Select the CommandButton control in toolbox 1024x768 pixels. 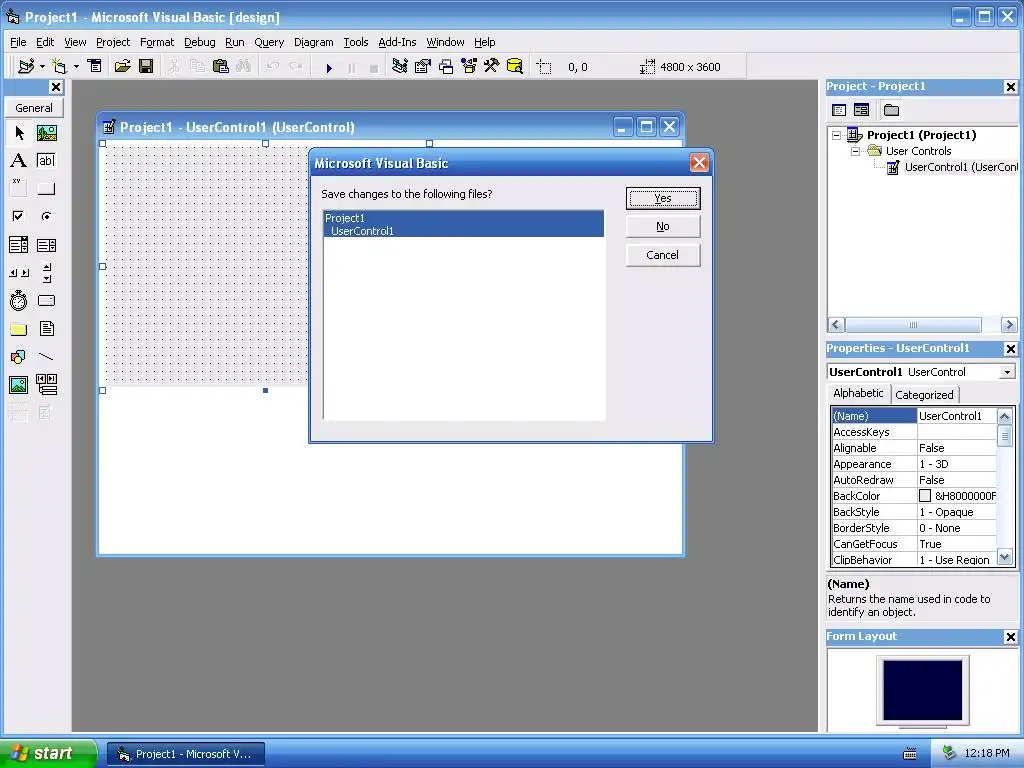[x=46, y=189]
